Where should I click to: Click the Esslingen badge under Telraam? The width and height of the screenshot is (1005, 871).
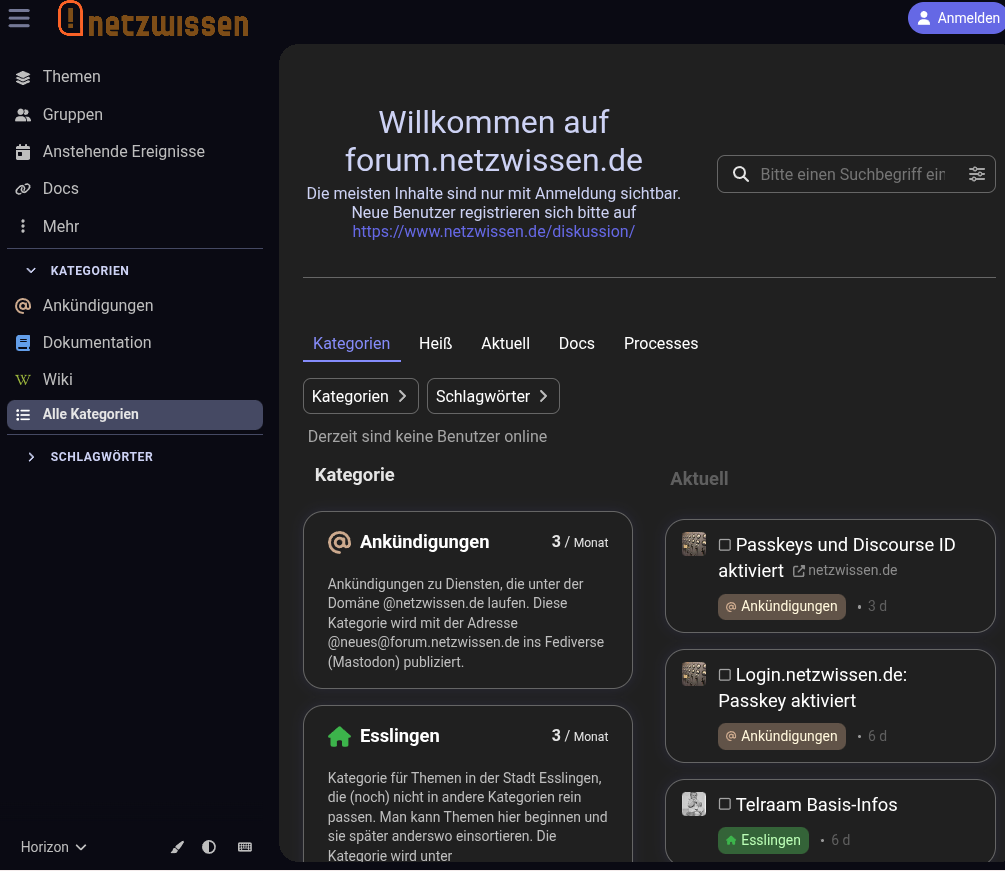coord(763,840)
